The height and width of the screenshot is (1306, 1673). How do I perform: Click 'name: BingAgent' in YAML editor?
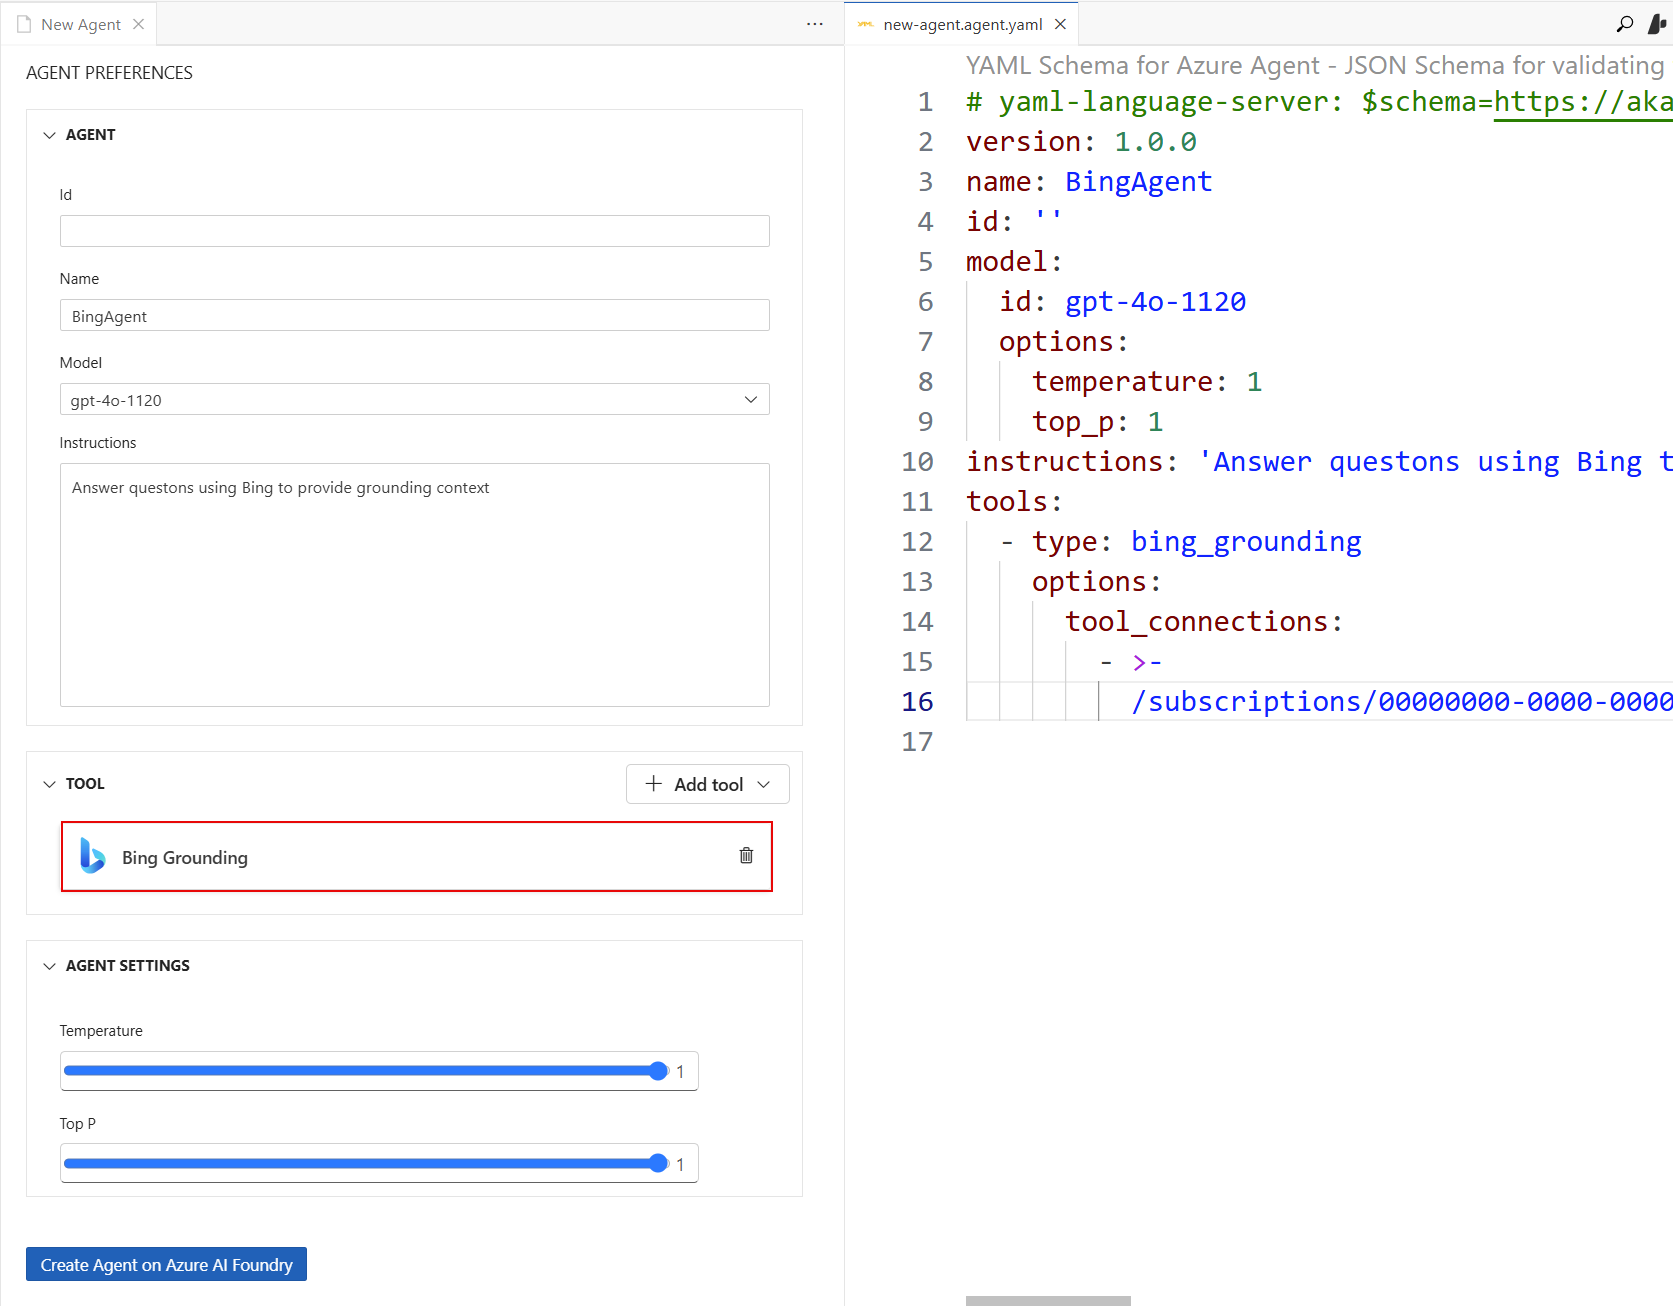(1089, 181)
